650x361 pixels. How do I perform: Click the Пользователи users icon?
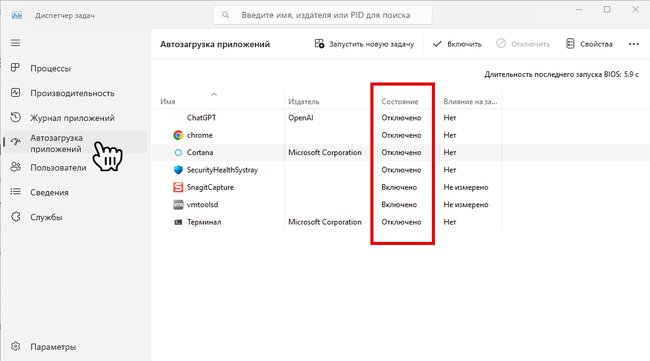pyautogui.click(x=15, y=167)
